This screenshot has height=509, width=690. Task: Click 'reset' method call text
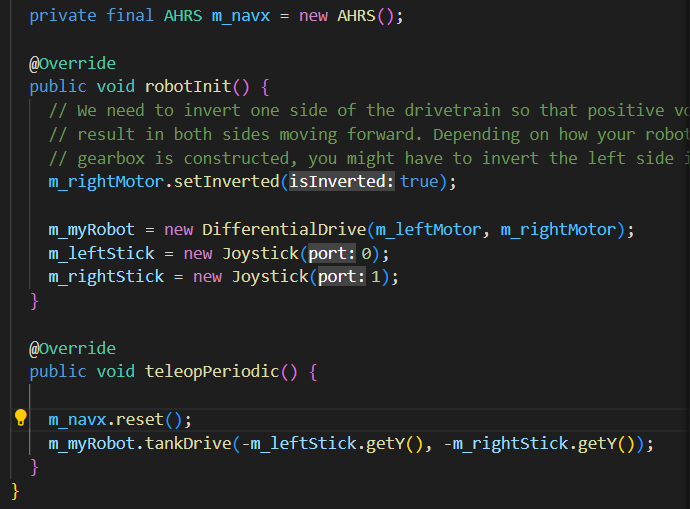point(139,420)
